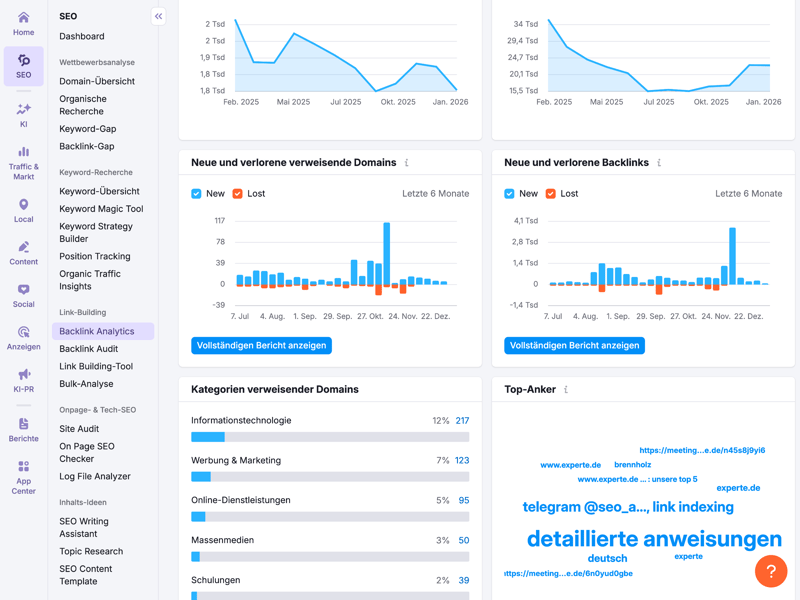Viewport: 800px width, 600px height.
Task: Toggle New checkbox in Backlinks chart
Action: pyautogui.click(x=510, y=193)
